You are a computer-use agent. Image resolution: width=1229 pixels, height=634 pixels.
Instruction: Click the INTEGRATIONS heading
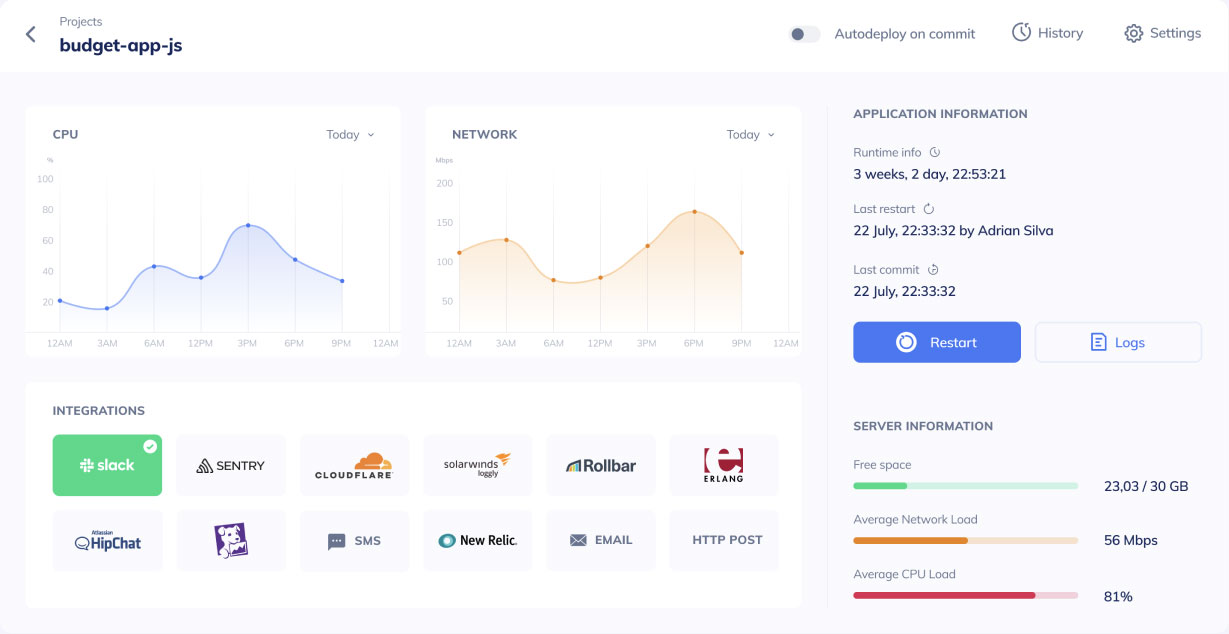99,411
